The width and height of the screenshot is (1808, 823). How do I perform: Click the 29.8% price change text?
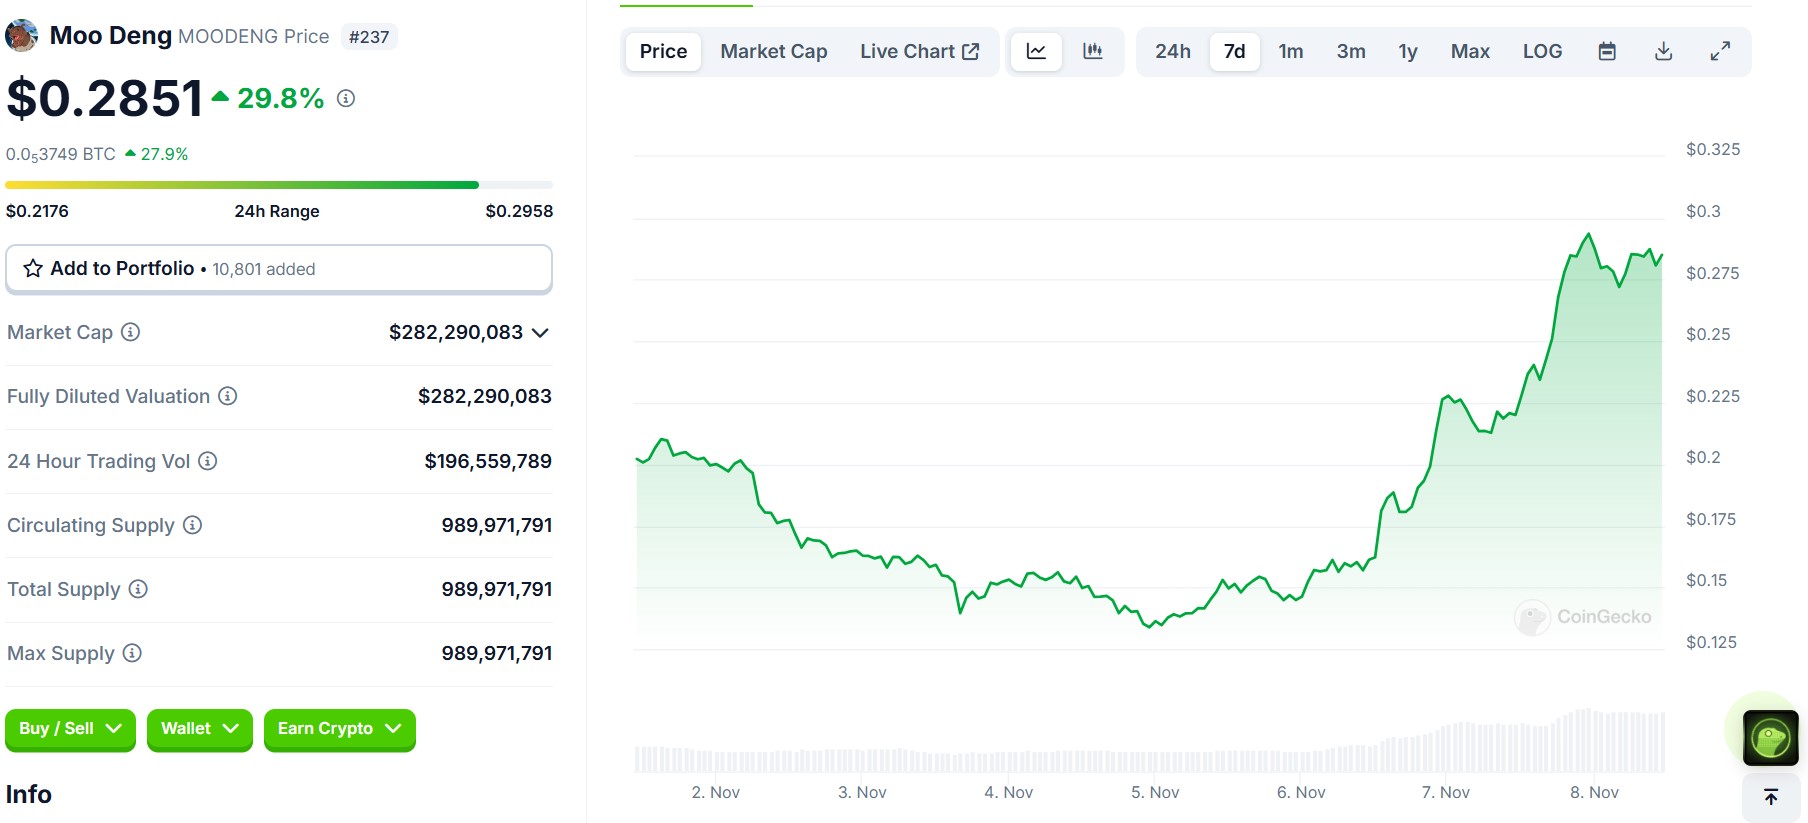coord(280,98)
